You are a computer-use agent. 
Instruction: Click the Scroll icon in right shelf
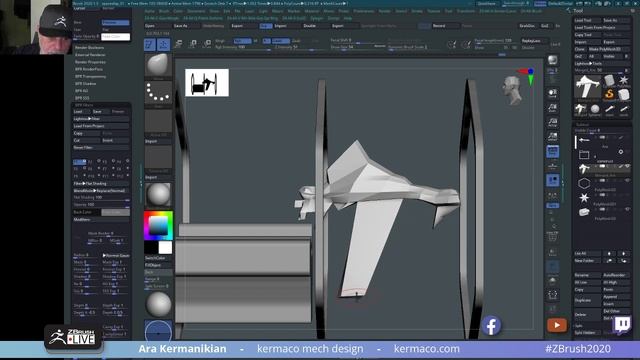553,93
